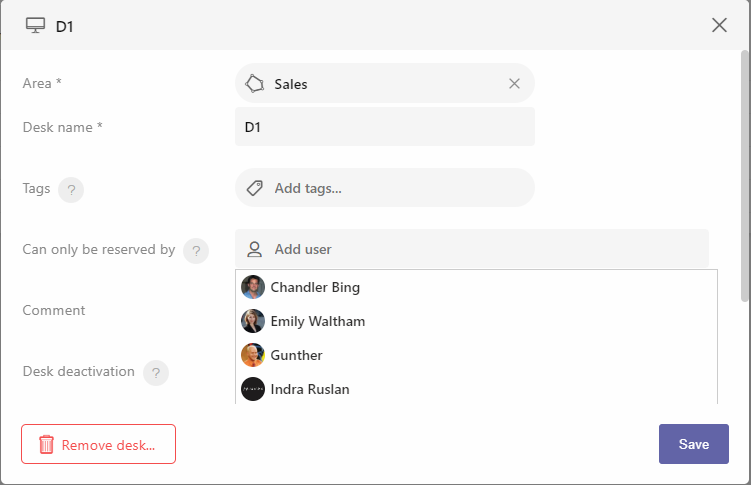751x485 pixels.
Task: Click the Desk name input field
Action: (385, 127)
